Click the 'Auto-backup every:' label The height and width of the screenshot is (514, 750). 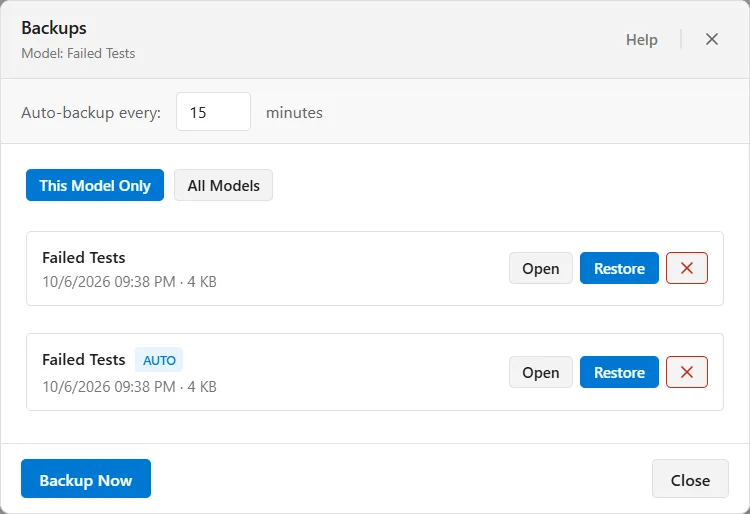(91, 113)
